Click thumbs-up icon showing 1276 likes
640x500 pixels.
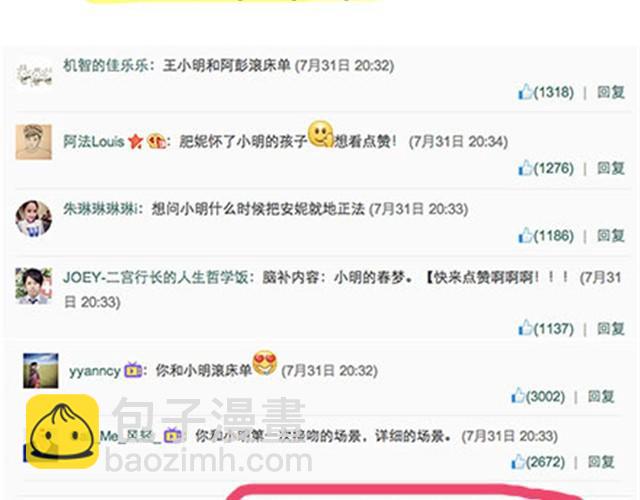(525, 167)
